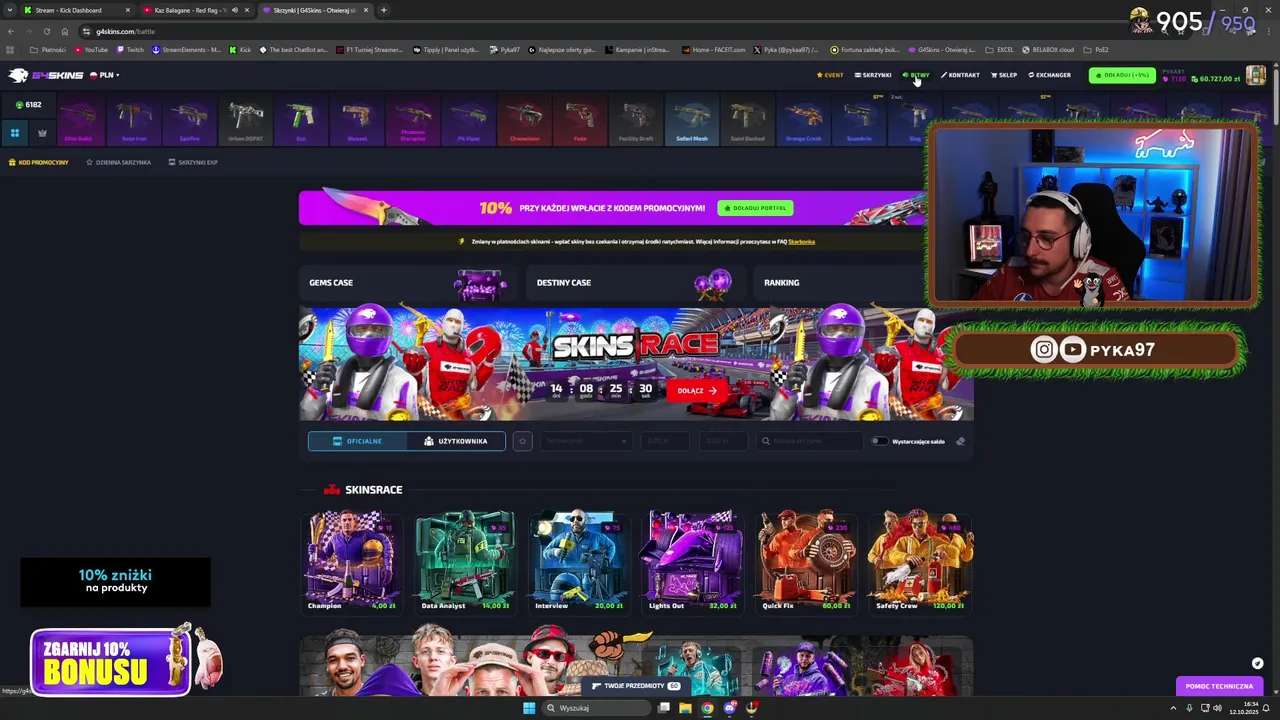Switch to UŻYTKOWNIKA cases tab
This screenshot has width=1280, height=720.
(456, 441)
